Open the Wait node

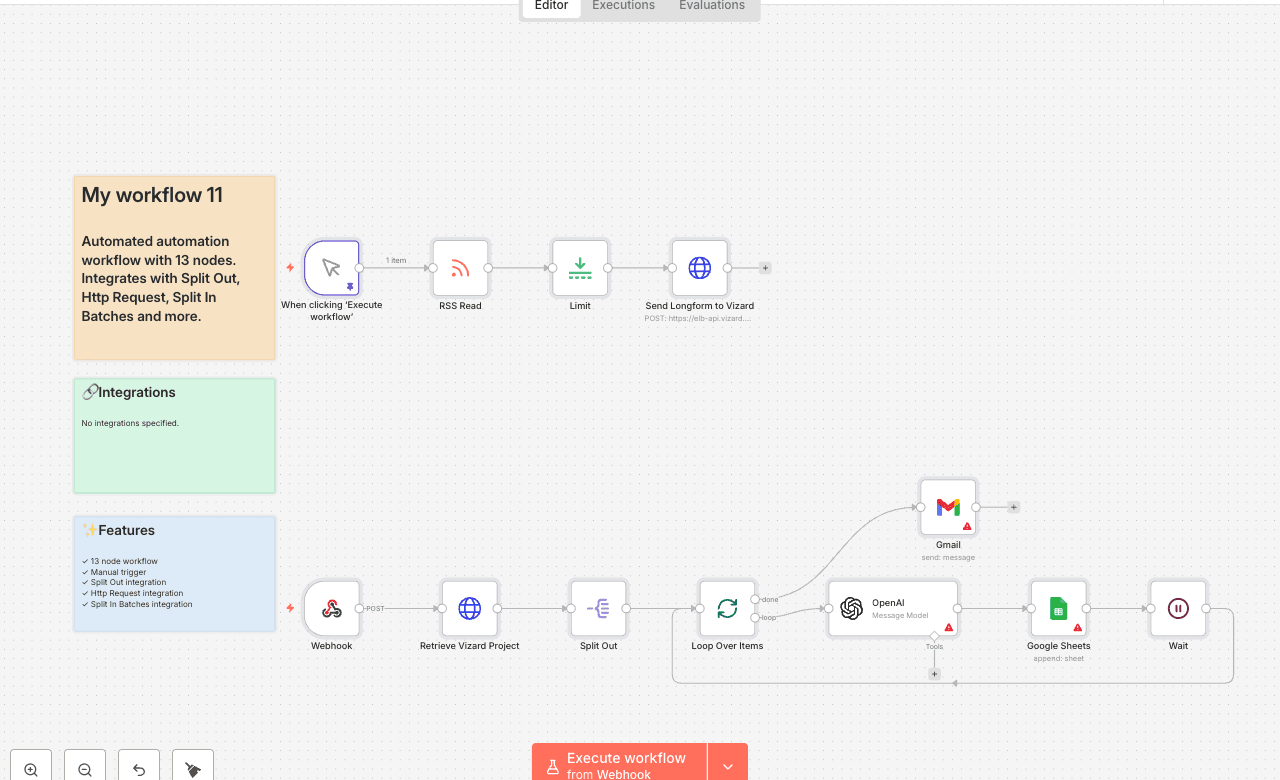click(x=1178, y=608)
